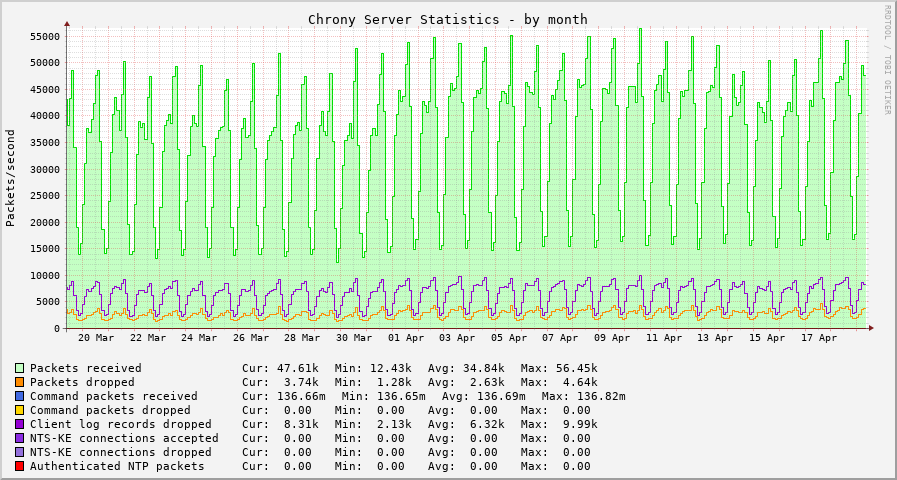Click the 'Max: 56.45k' value
897x480 pixels.
[559, 368]
